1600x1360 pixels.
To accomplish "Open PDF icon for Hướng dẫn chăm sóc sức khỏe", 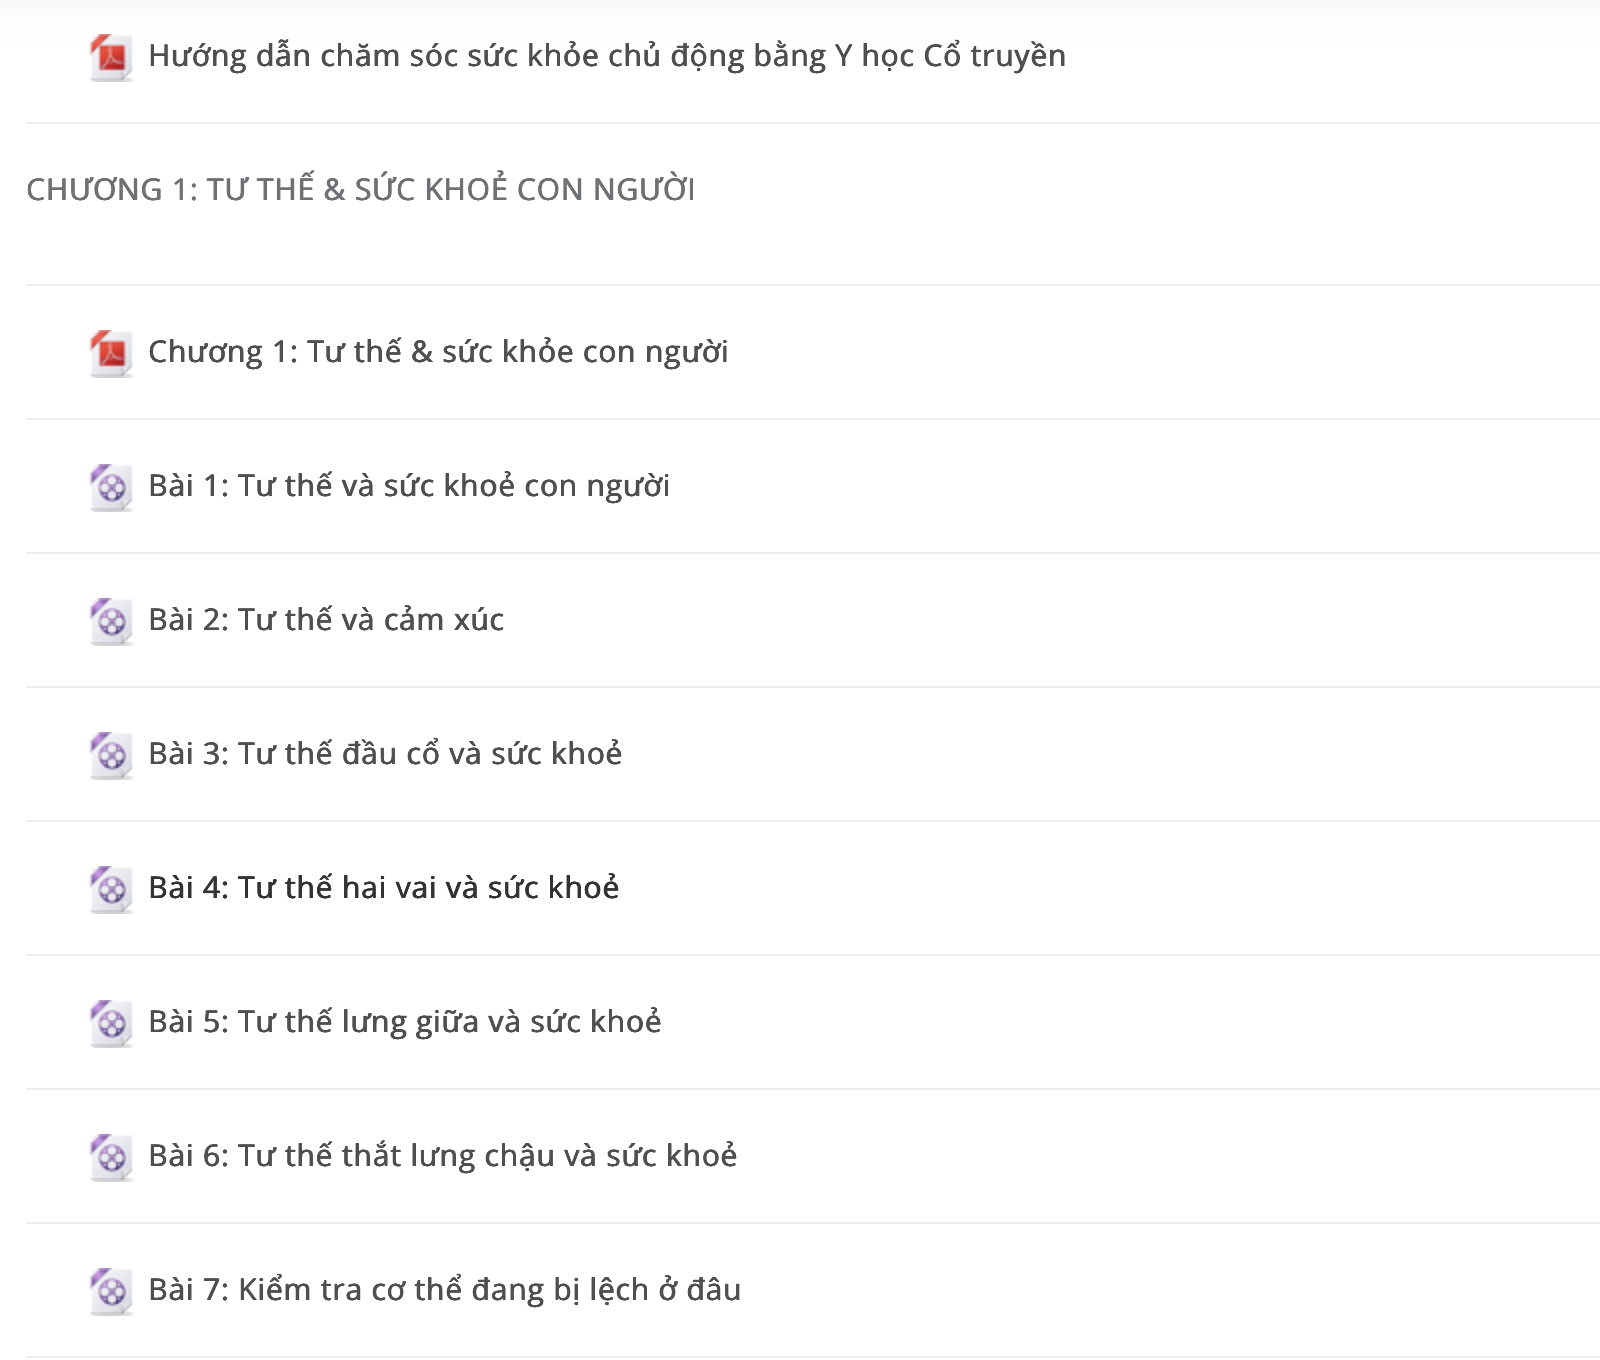I will (111, 57).
